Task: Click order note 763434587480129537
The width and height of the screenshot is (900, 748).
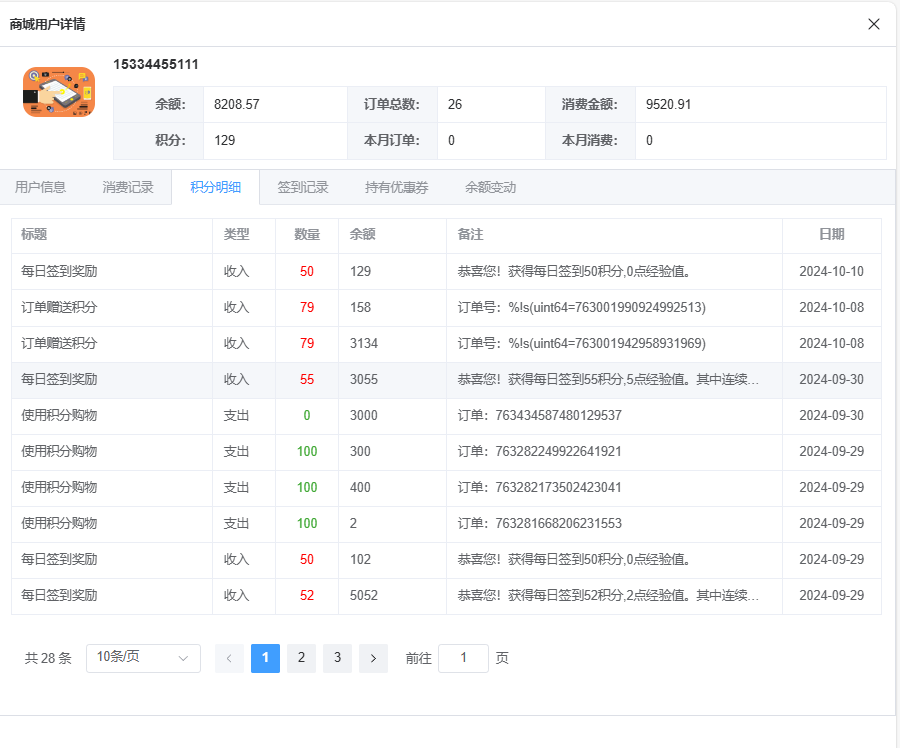Action: pos(539,415)
